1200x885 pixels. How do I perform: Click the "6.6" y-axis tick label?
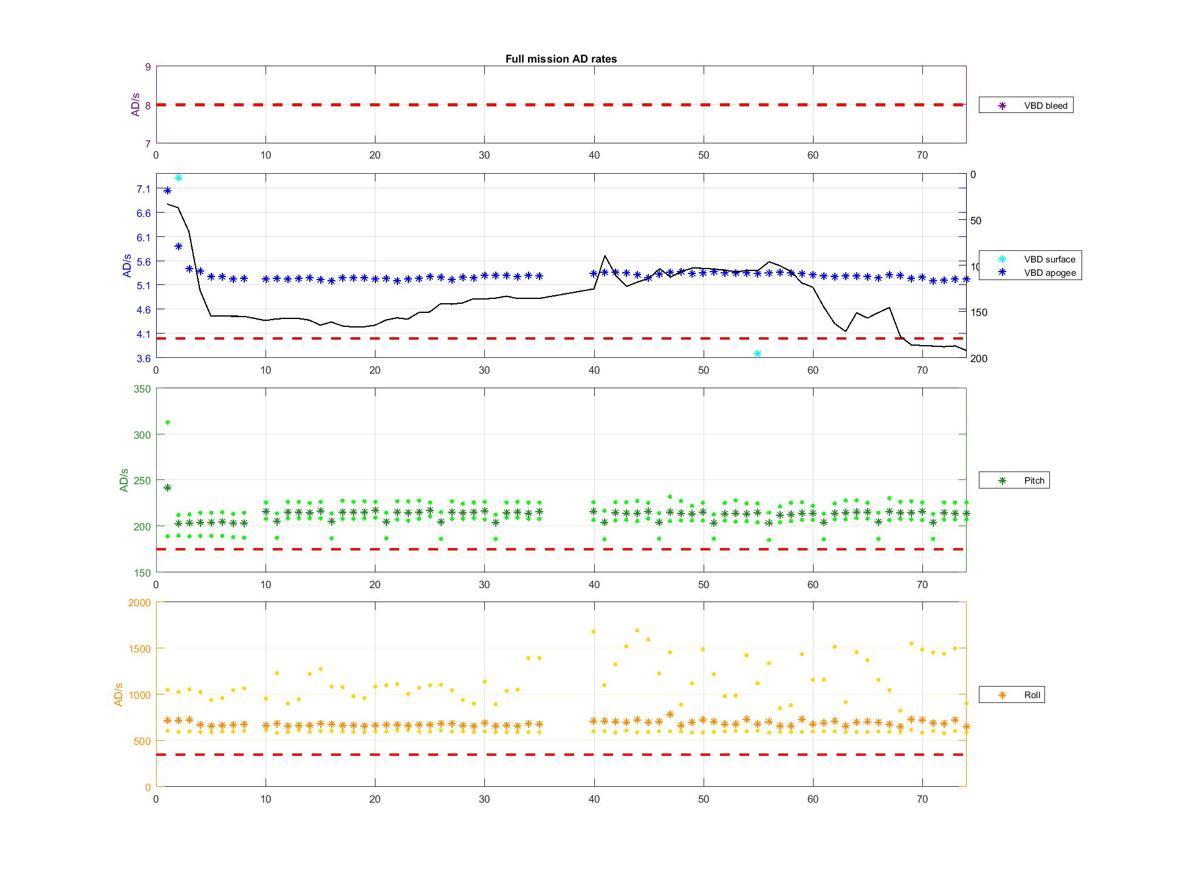144,213
